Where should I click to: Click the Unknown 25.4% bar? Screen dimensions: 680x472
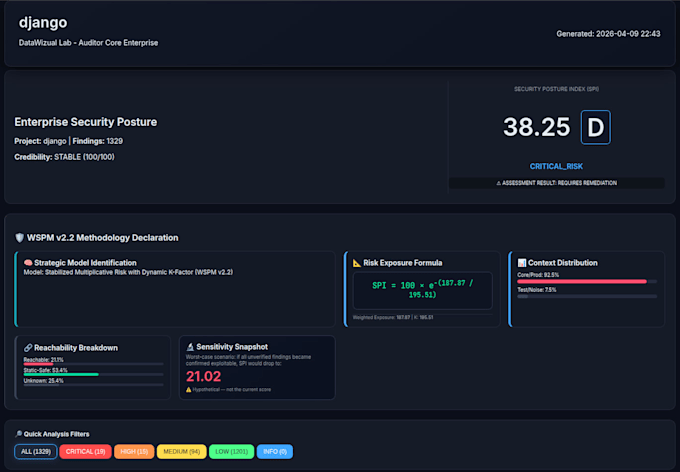93,385
